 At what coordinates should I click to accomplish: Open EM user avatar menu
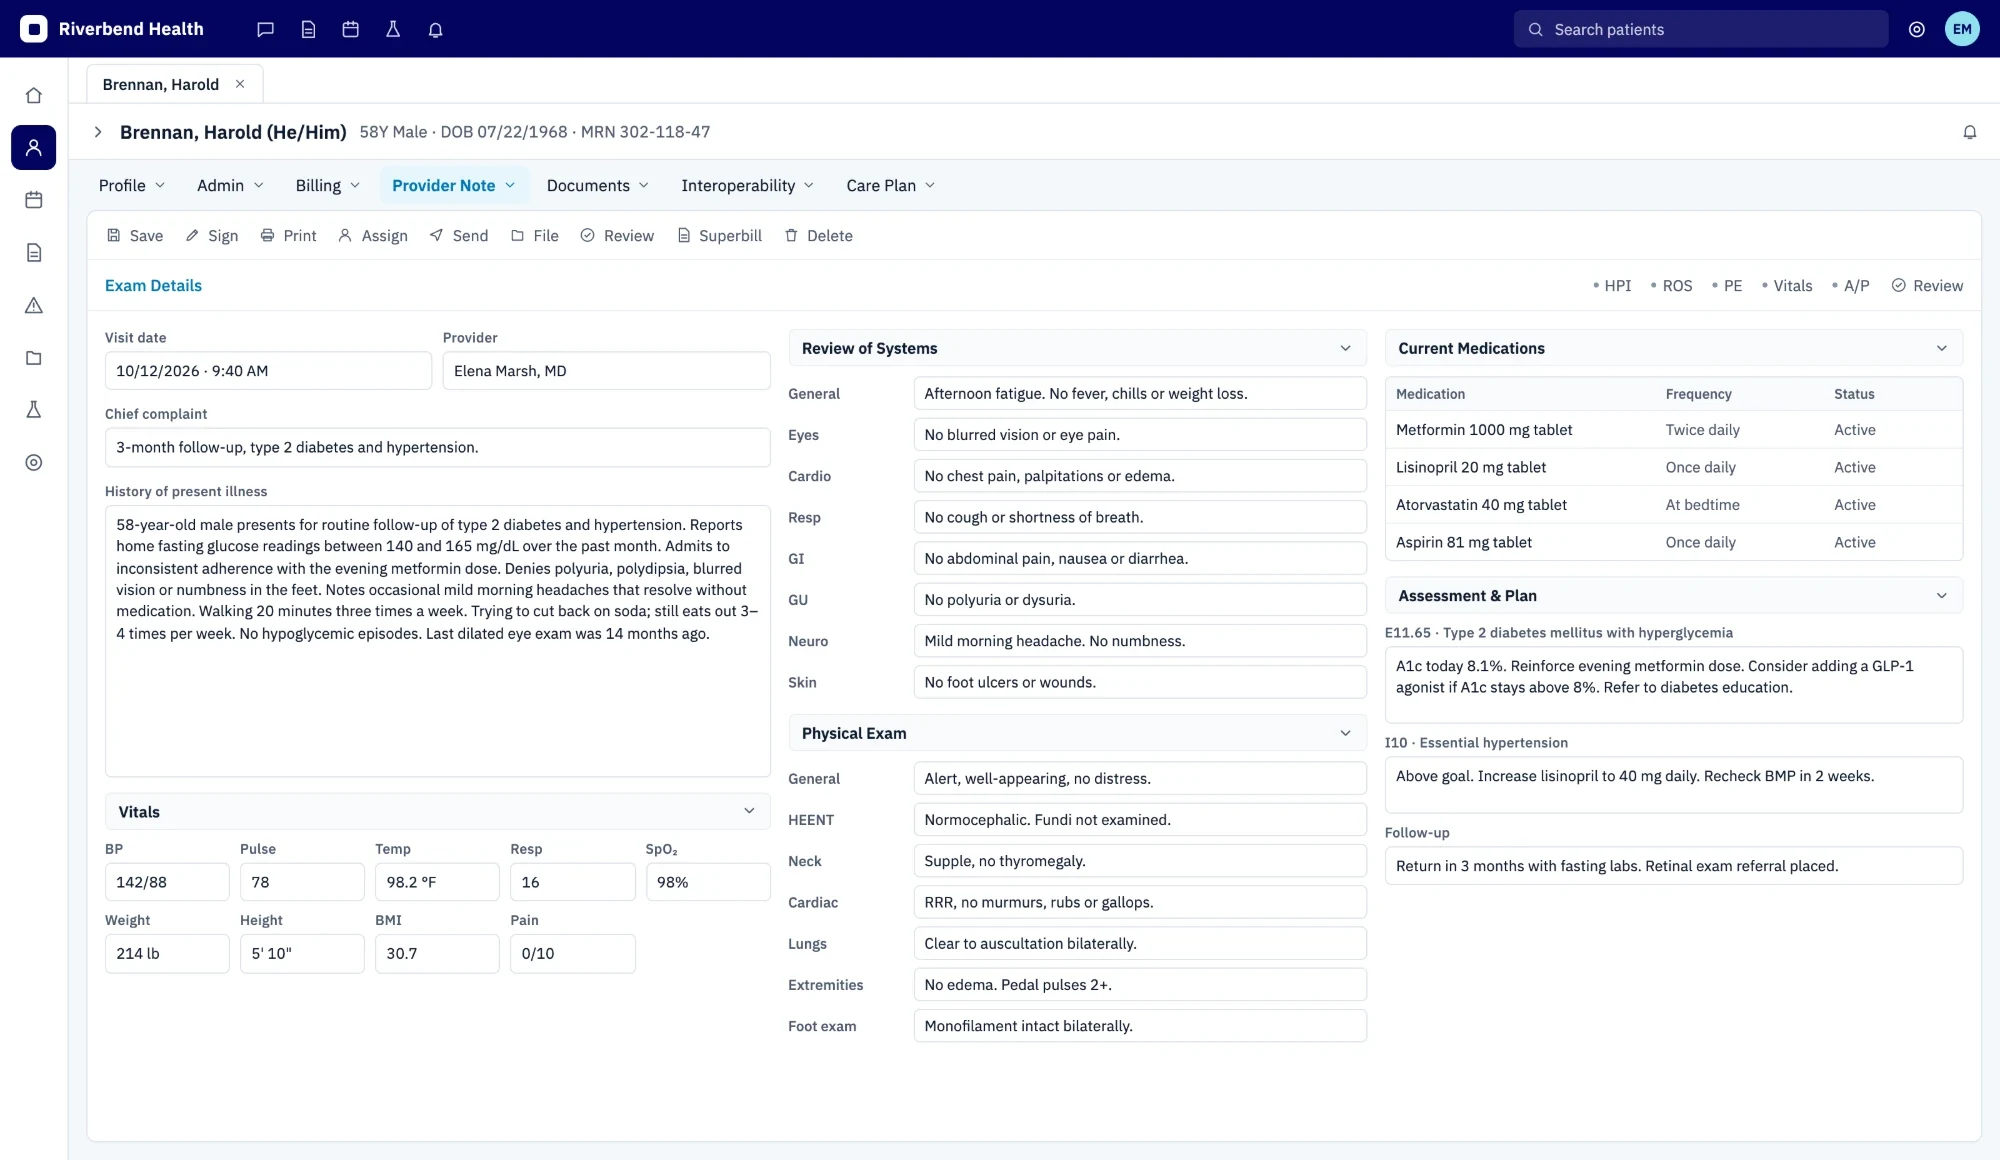pyautogui.click(x=1962, y=29)
